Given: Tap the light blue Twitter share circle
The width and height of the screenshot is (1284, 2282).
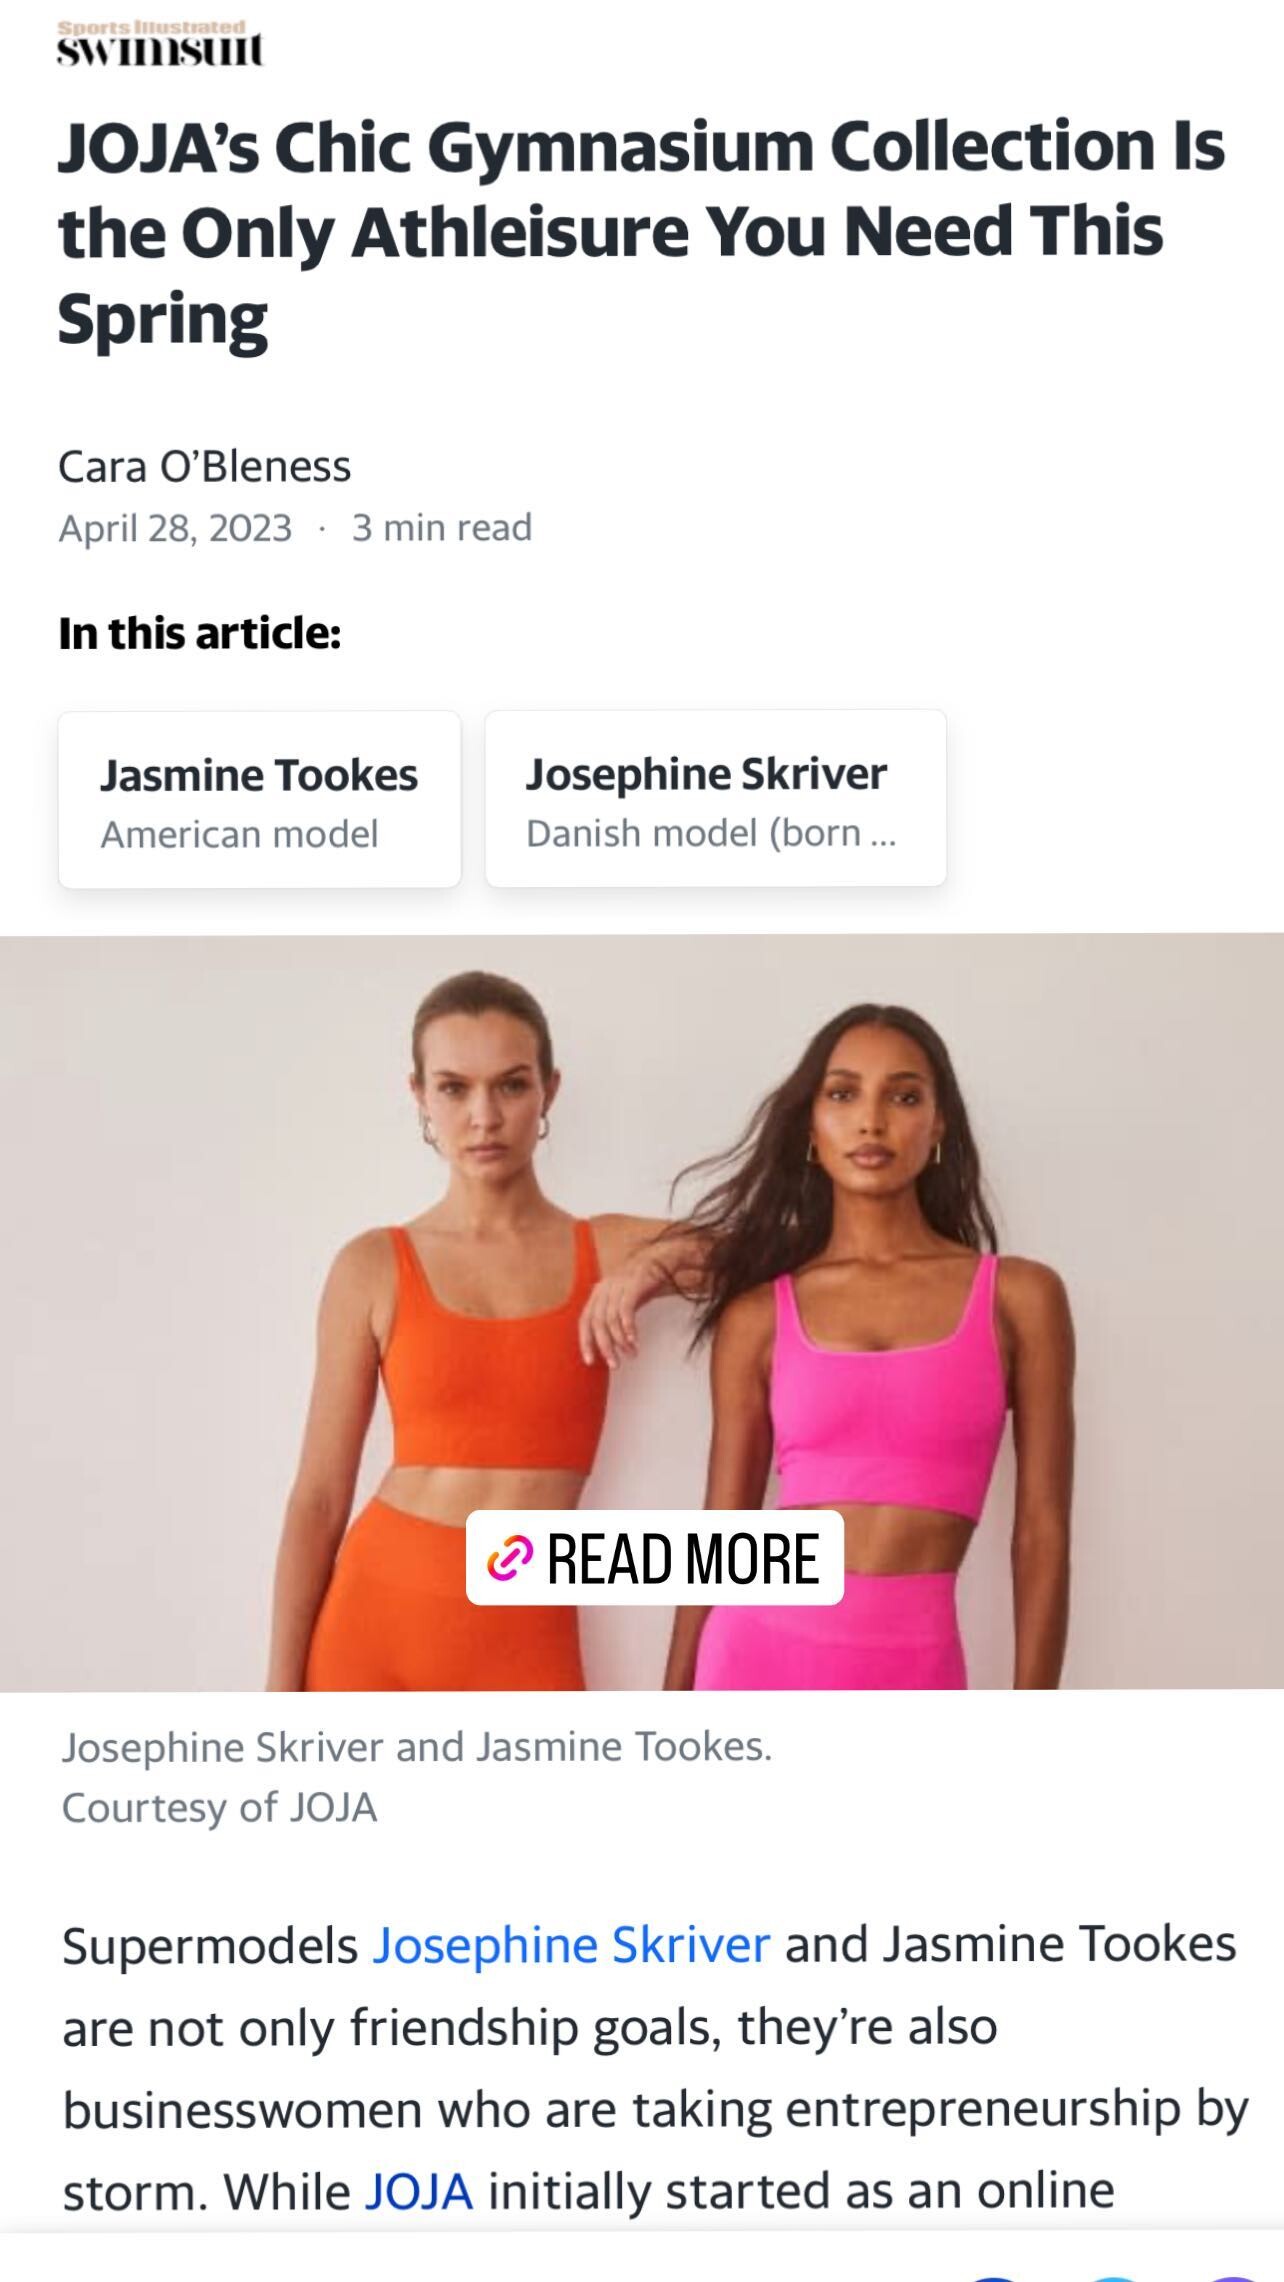Looking at the screenshot, I should coord(1113,2278).
